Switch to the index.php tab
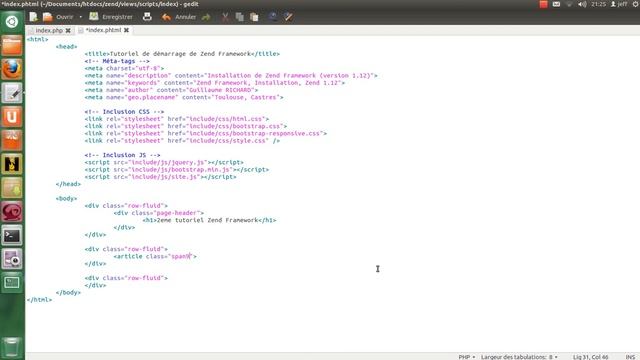Screen dimensions: 640x360 point(49,30)
